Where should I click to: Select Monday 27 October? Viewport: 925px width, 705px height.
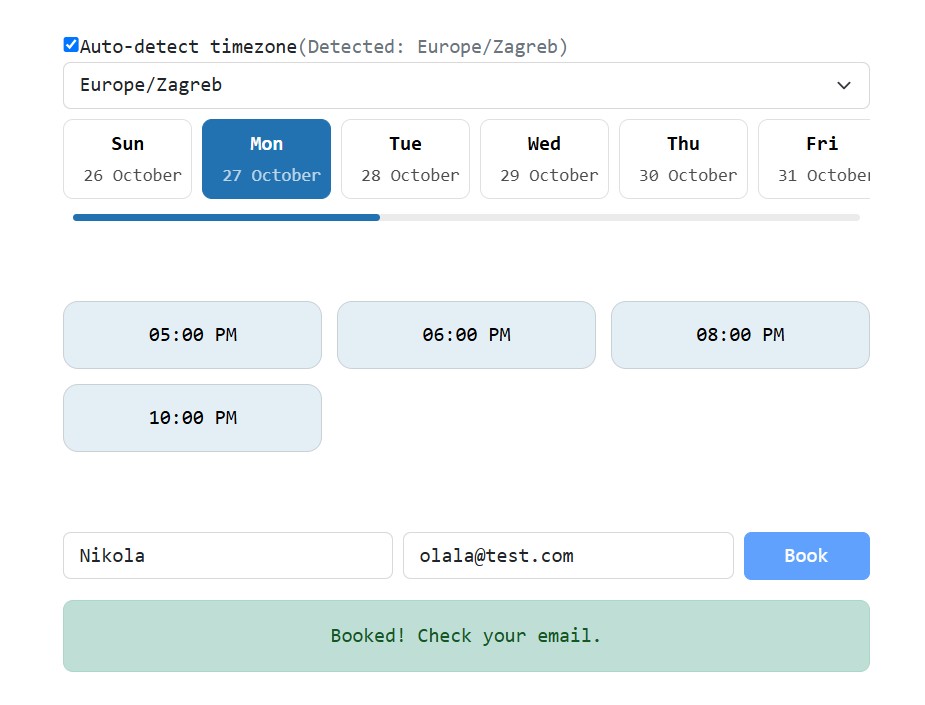[x=266, y=158]
